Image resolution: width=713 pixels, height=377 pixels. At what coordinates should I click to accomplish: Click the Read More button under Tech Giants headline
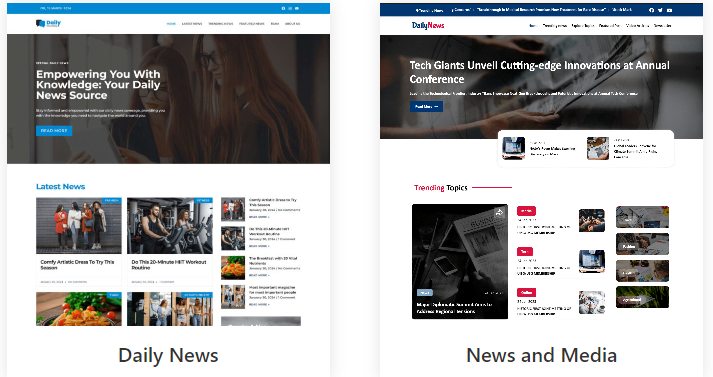coord(426,106)
